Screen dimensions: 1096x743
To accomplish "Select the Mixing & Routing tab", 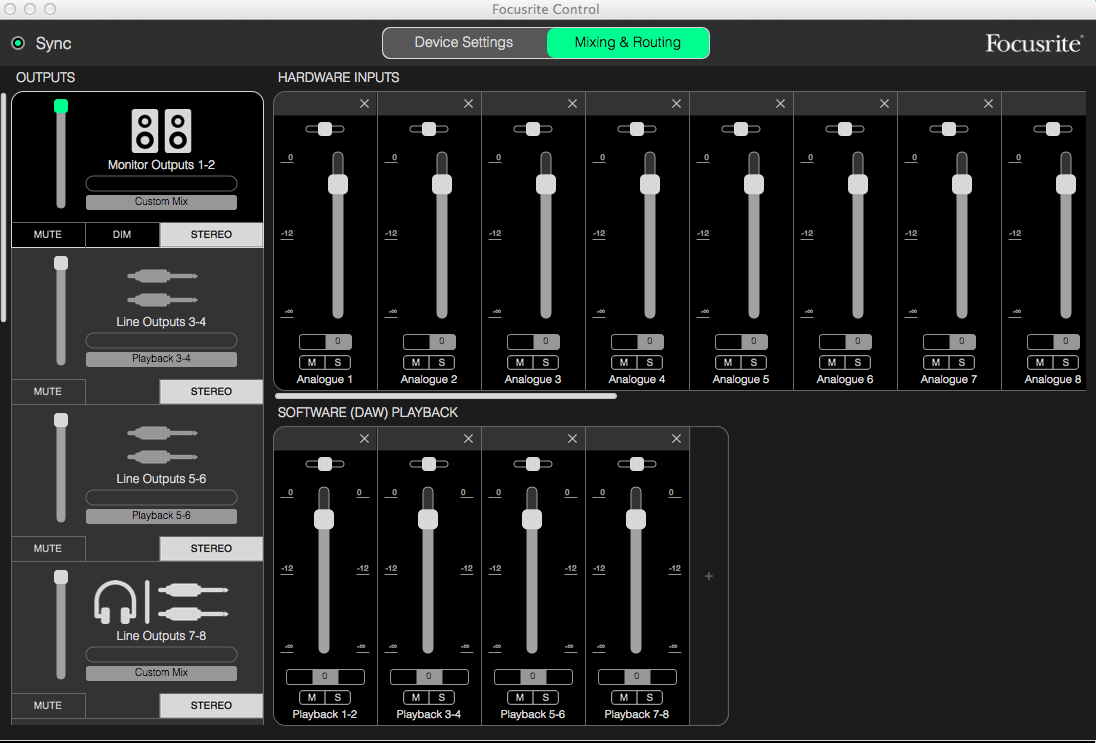I will pos(628,43).
